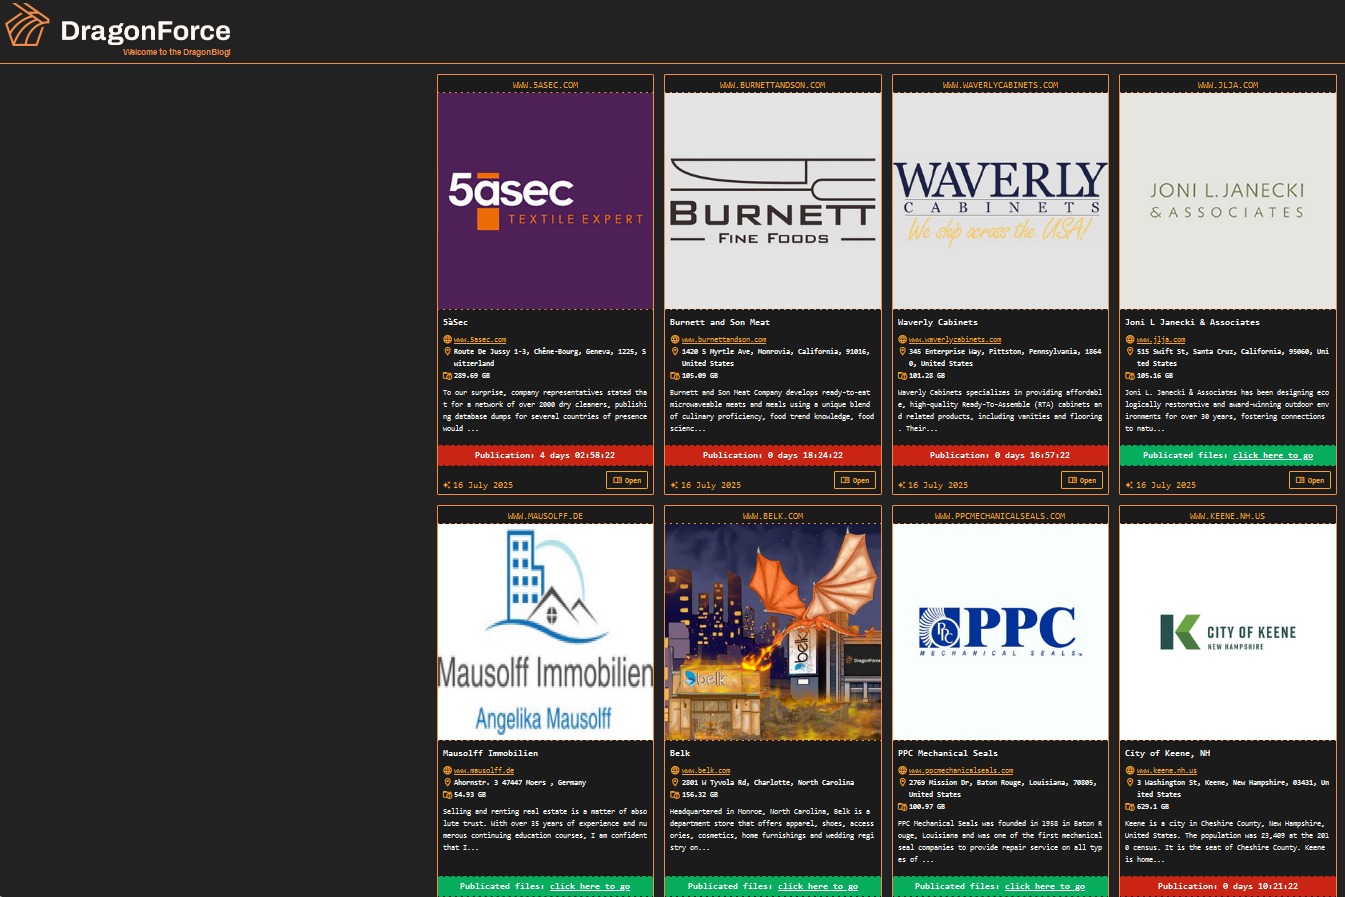Click the globe icon beside www.jlja.com

[1130, 340]
